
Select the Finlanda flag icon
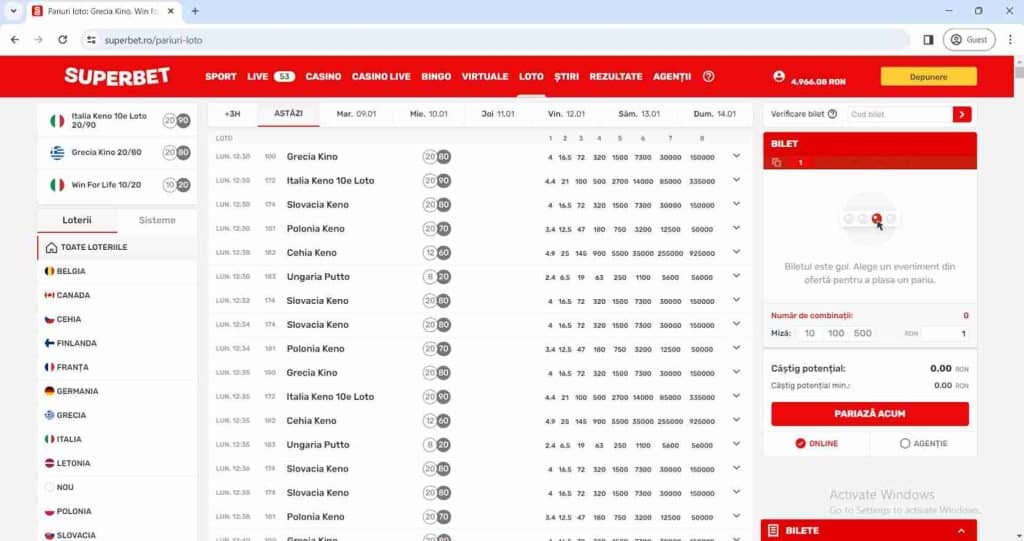tap(49, 343)
